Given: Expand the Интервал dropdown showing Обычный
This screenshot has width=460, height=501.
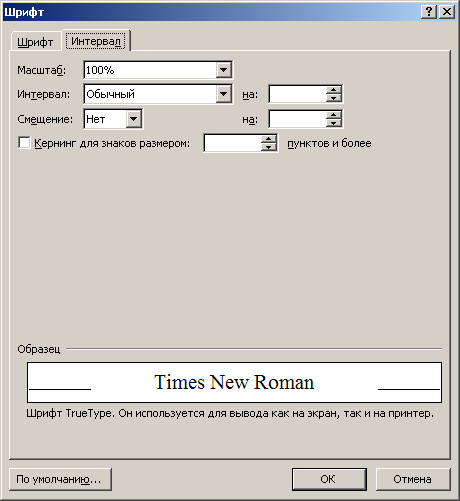Looking at the screenshot, I should coord(223,94).
